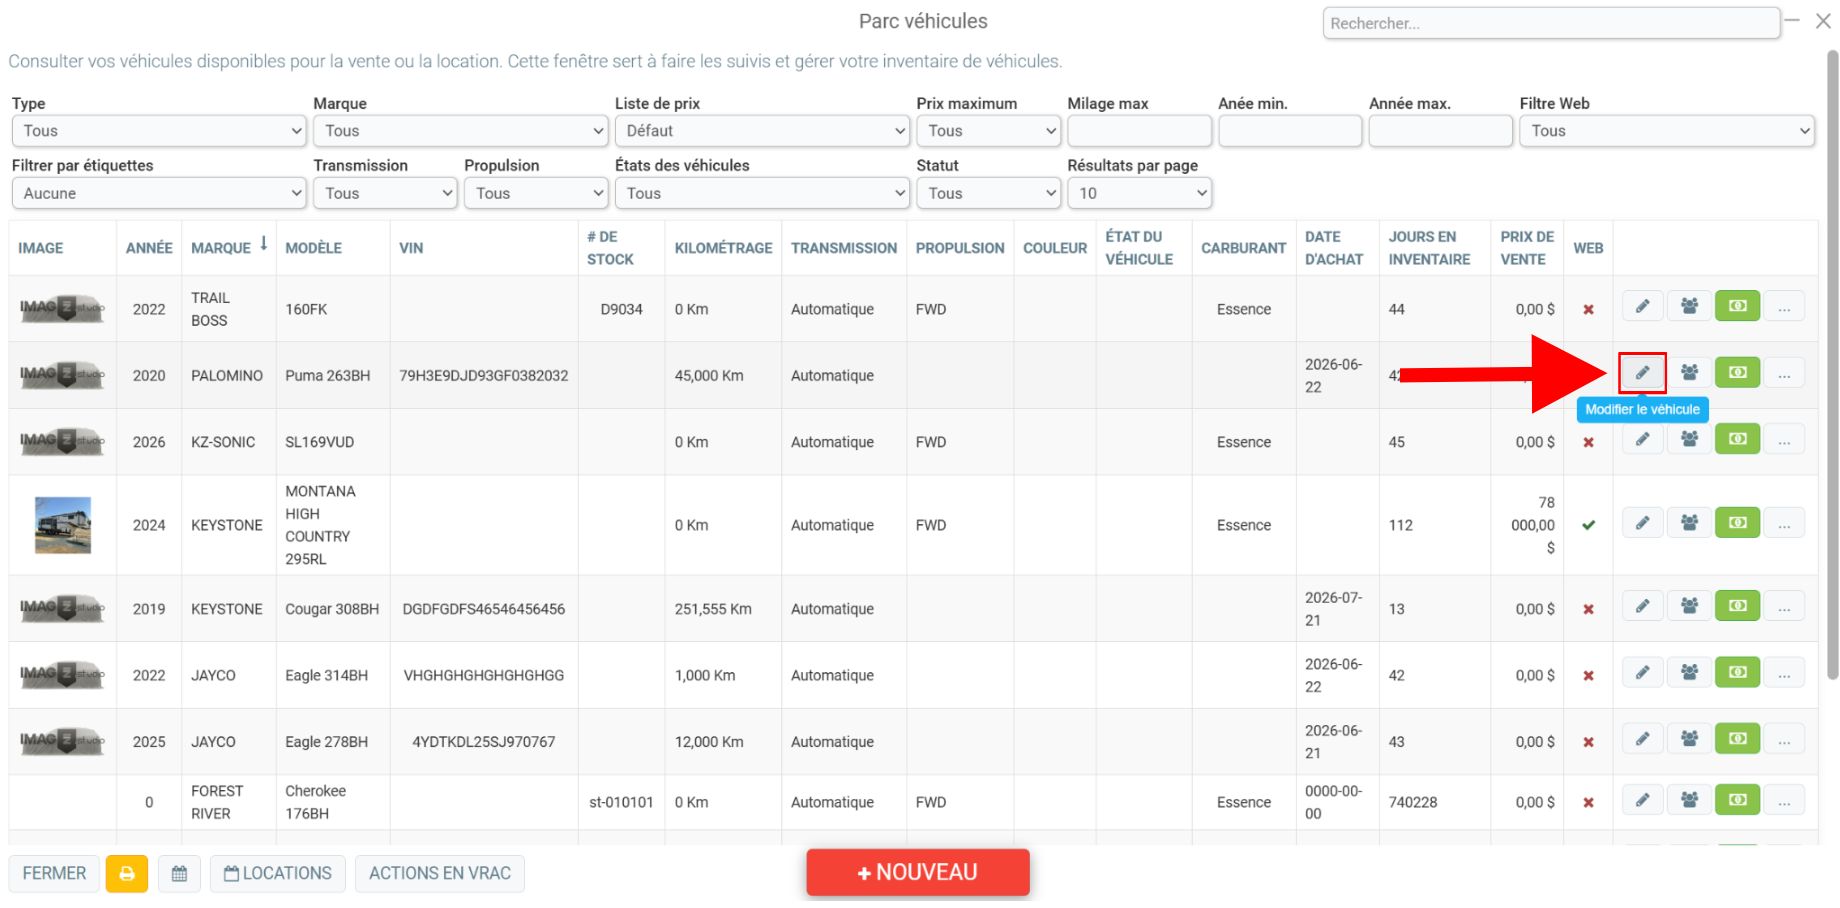Open ellipsis menu for PALOMINO Puma 263BH
Image resolution: width=1840 pixels, height=908 pixels.
(1784, 373)
